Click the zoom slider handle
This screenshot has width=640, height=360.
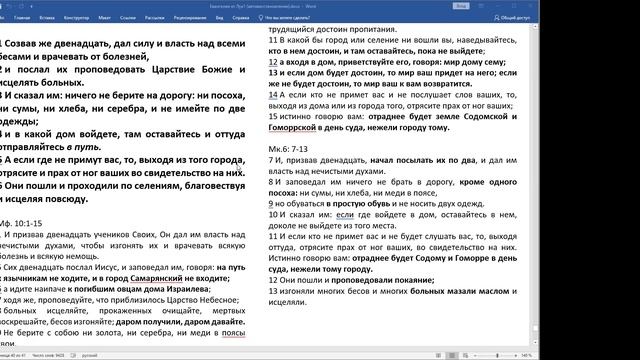497,356
